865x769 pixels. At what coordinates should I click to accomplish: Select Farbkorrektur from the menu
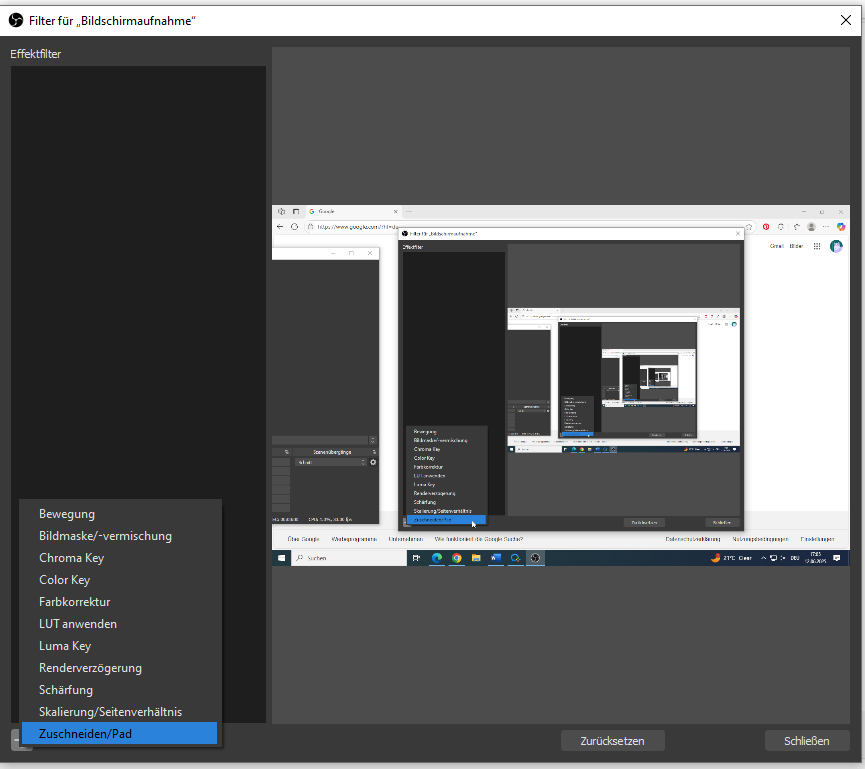[x=119, y=602]
